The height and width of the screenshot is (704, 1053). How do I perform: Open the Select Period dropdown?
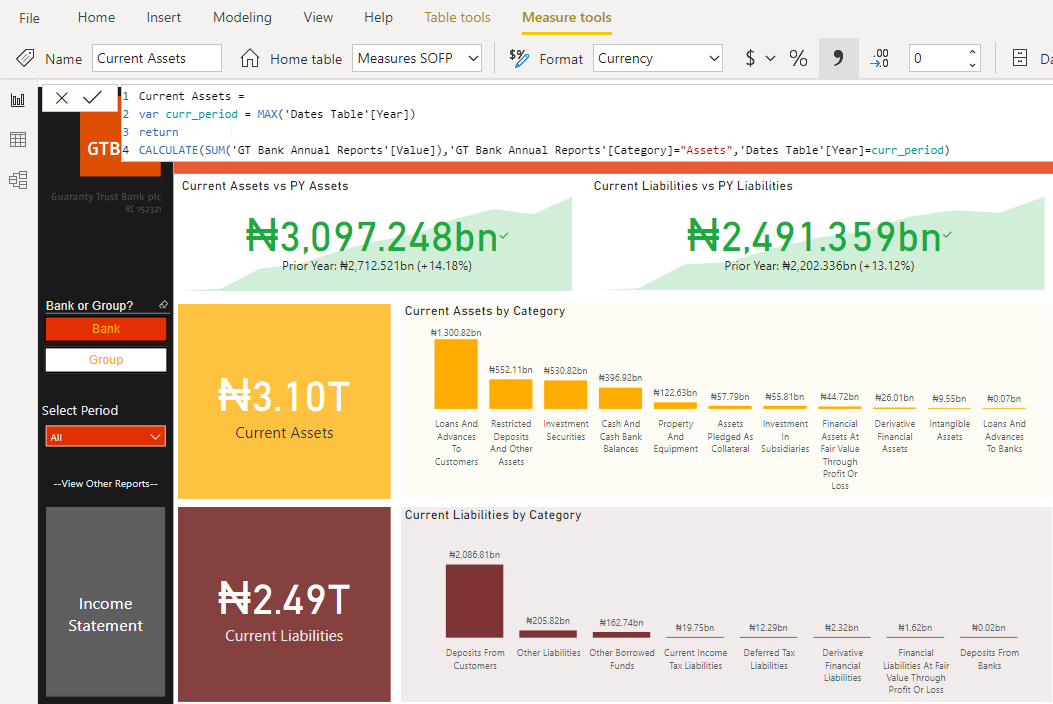coord(105,437)
